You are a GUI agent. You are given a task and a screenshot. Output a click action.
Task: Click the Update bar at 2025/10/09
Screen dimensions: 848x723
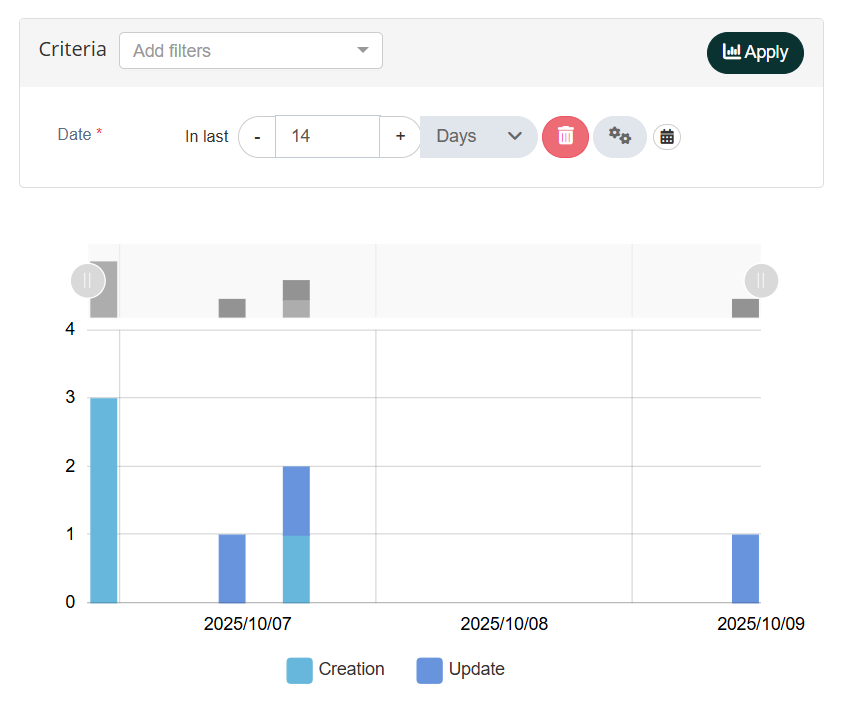click(745, 568)
